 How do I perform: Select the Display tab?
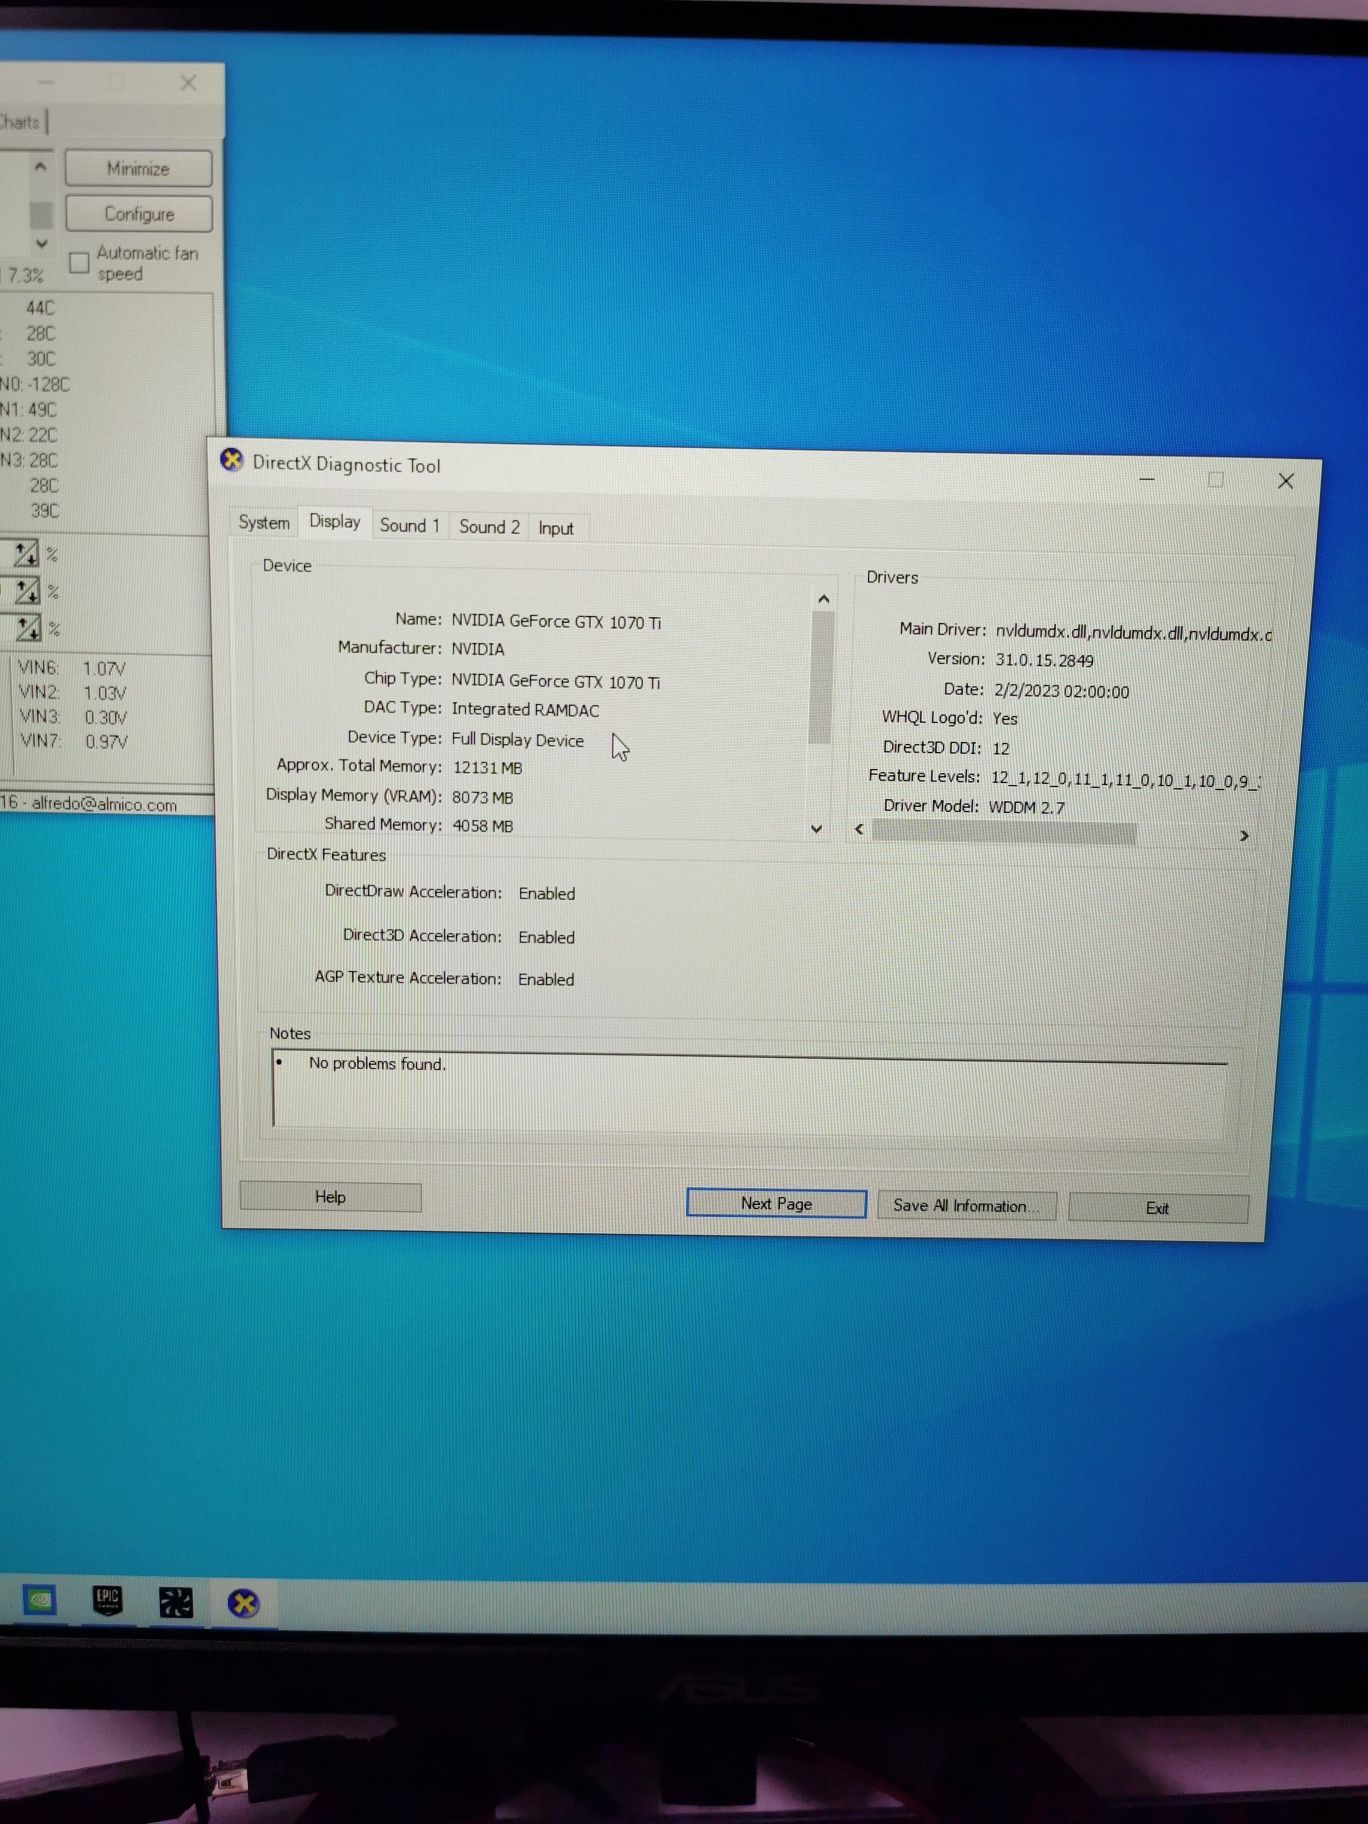pyautogui.click(x=335, y=522)
